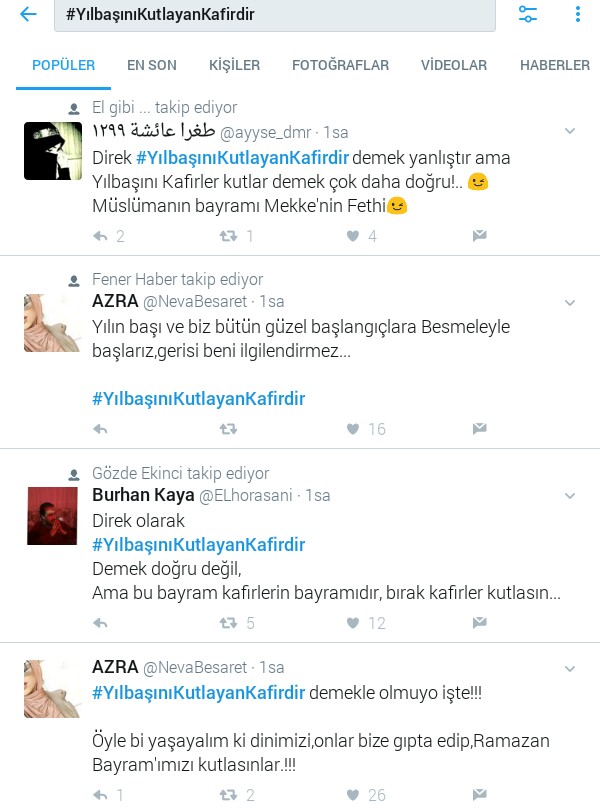Viewport: 600px width, 812px height.
Task: Like the Burhan Kaya tweet
Action: click(353, 622)
